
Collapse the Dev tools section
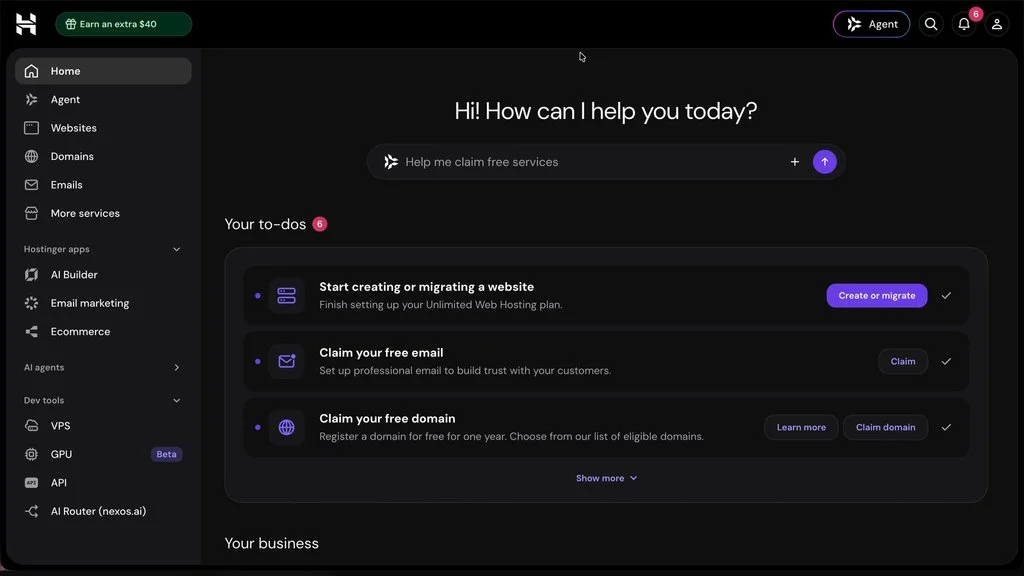[176, 400]
